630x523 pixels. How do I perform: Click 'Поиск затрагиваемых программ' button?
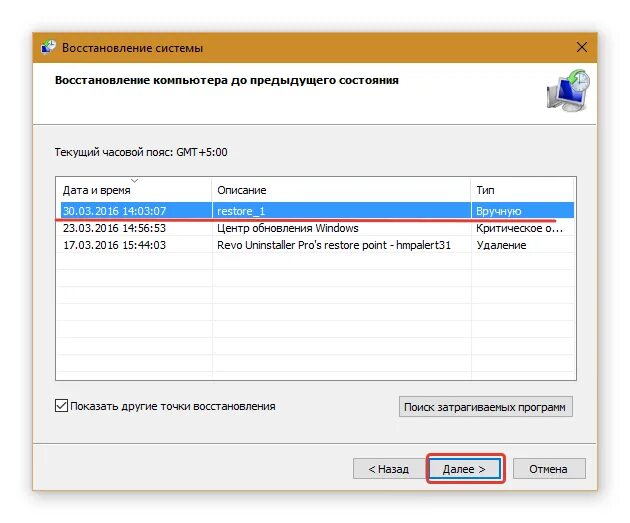[485, 407]
